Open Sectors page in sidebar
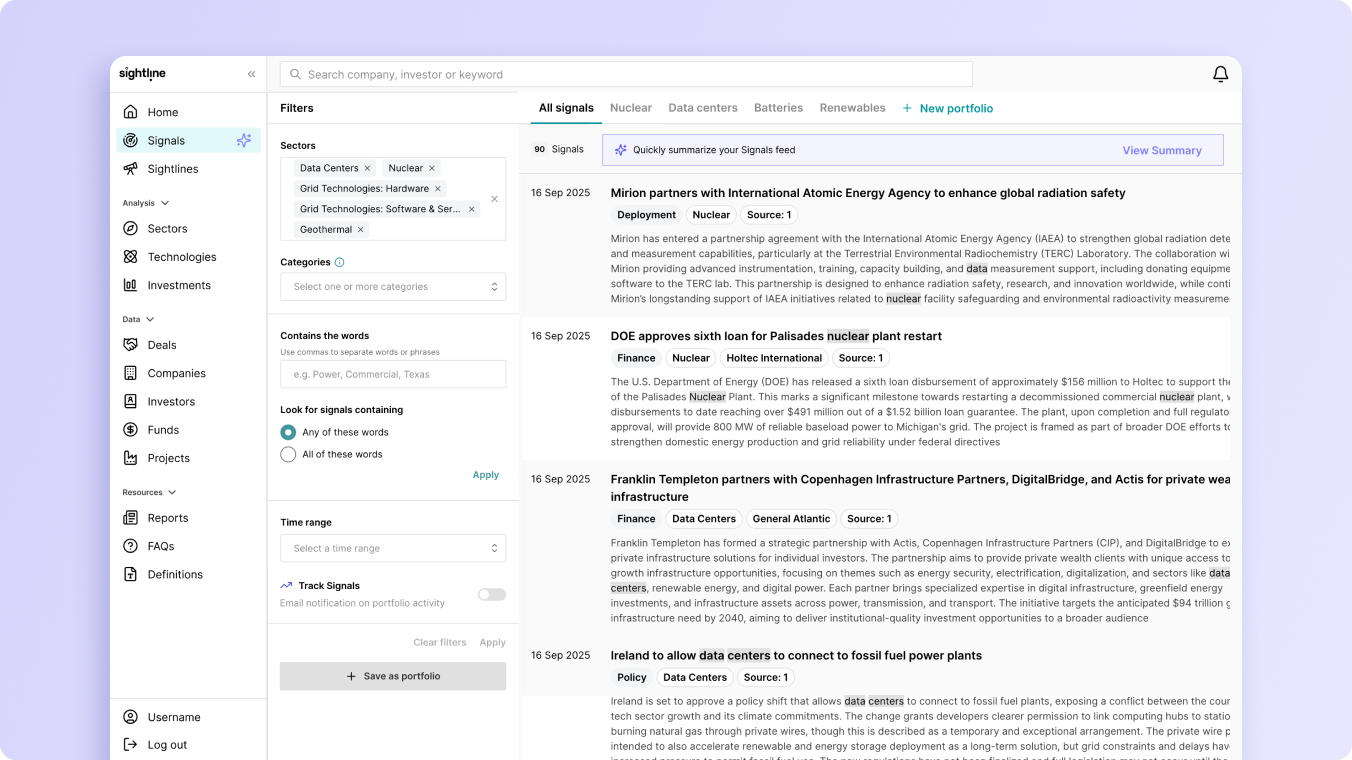This screenshot has height=760, width=1352. point(167,228)
